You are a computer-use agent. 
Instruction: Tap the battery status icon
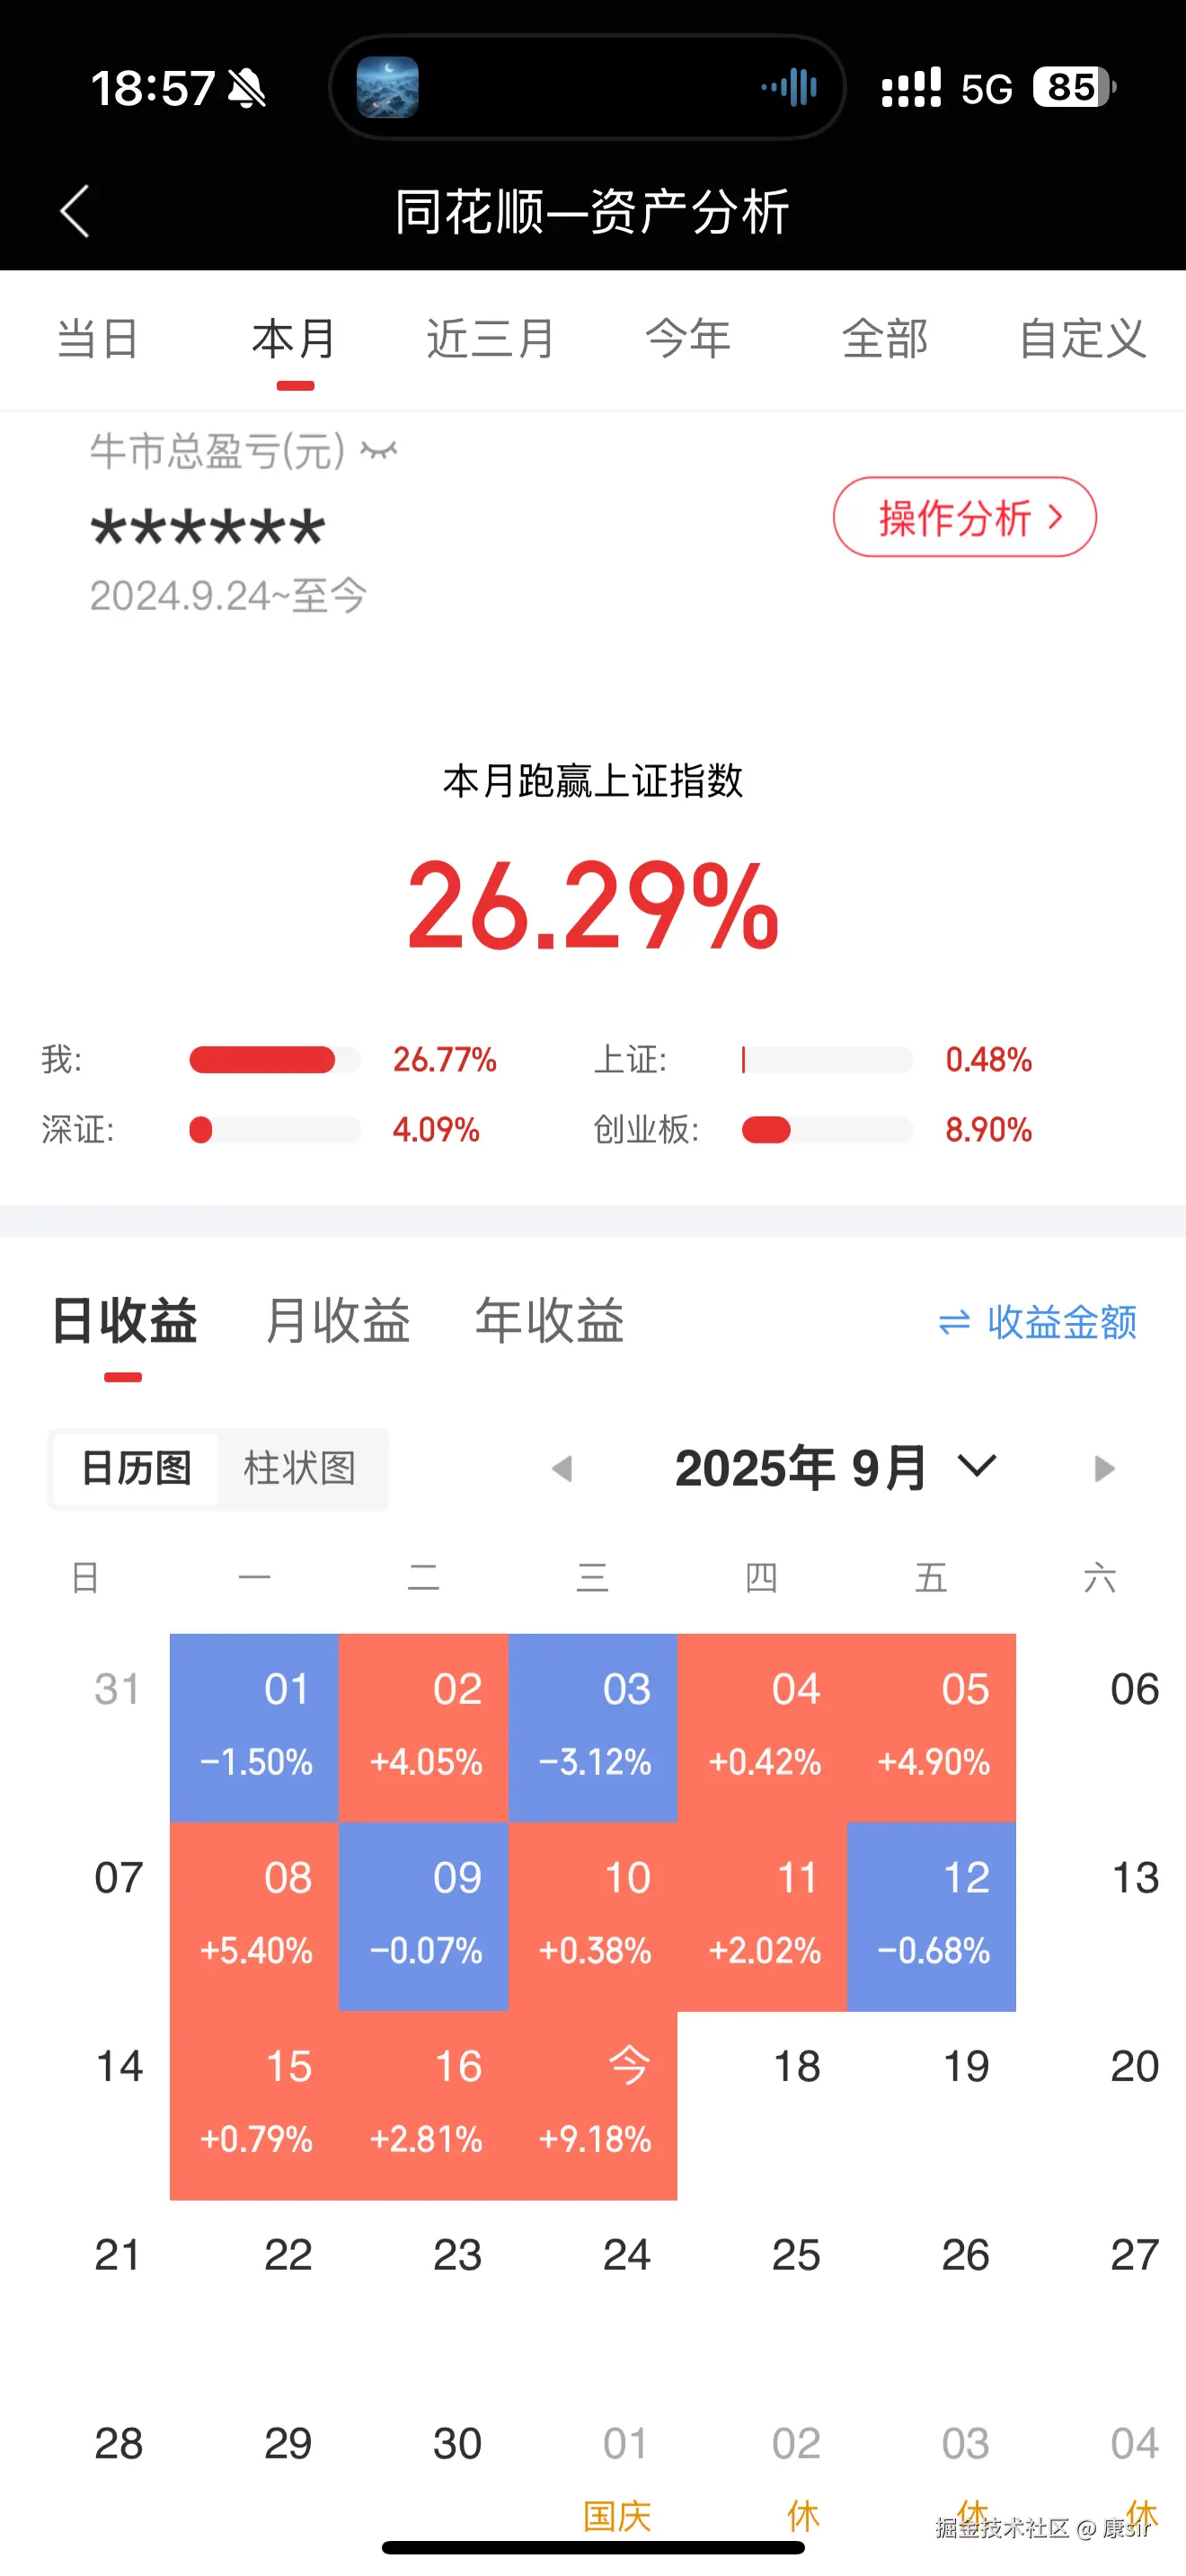pos(1075,88)
